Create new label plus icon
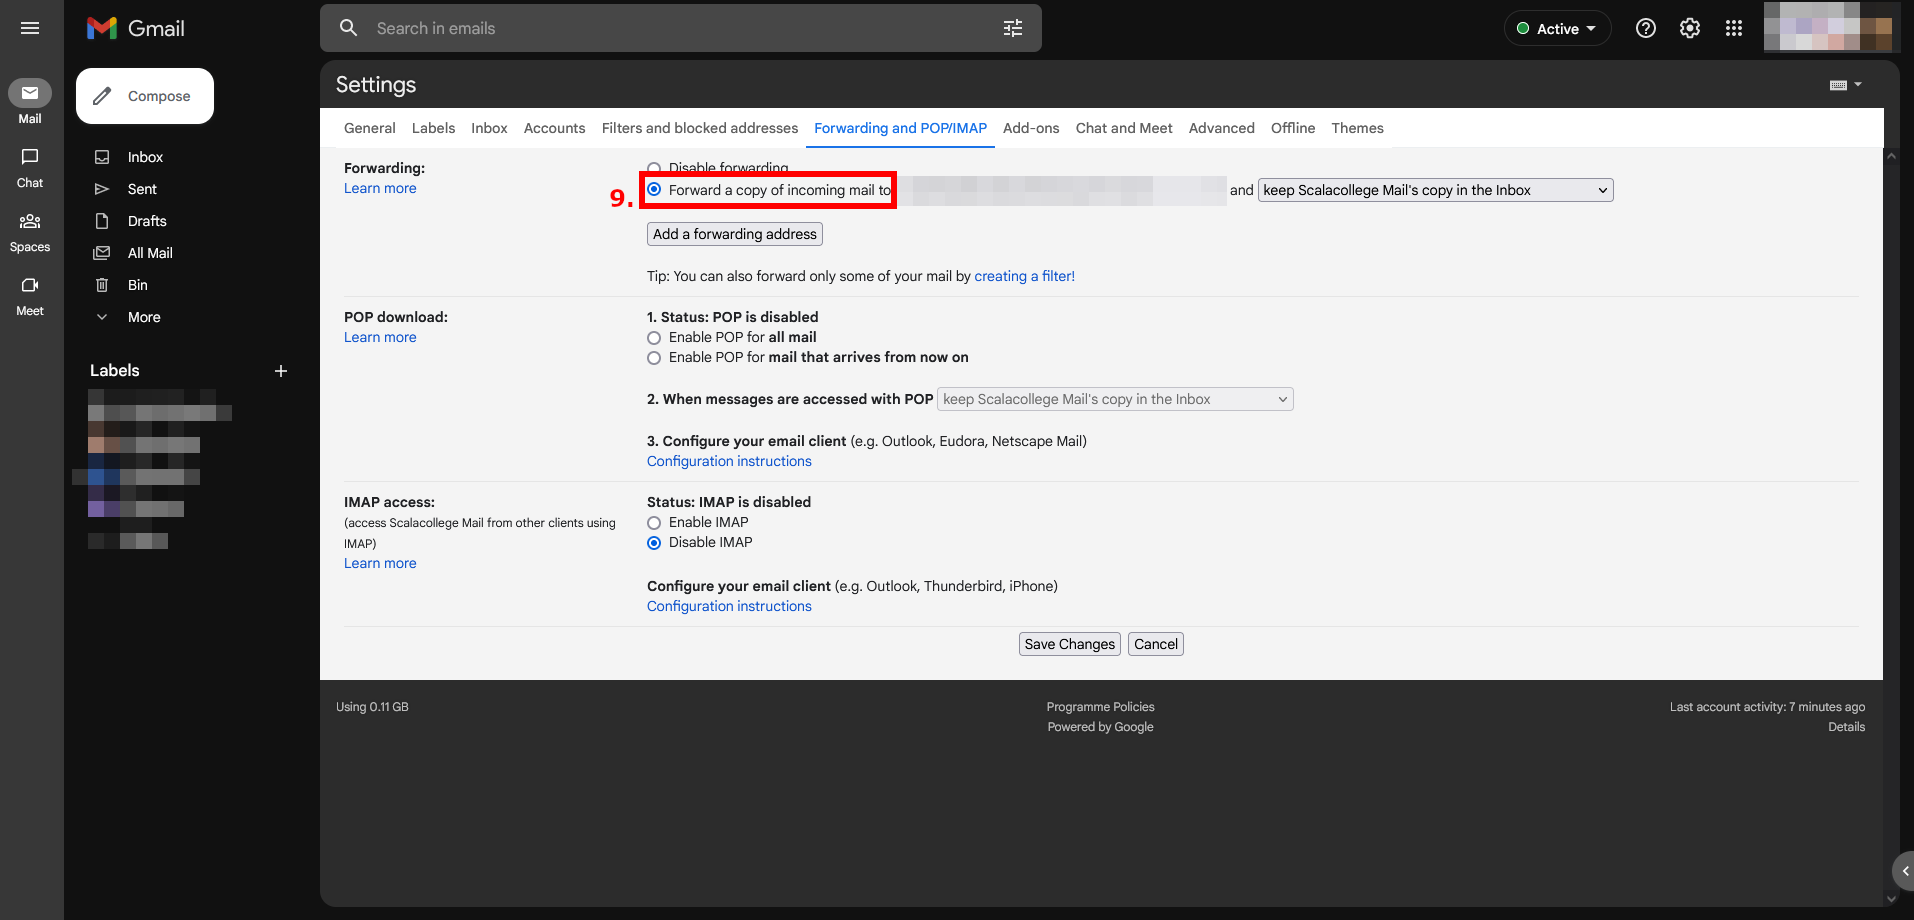 [281, 371]
